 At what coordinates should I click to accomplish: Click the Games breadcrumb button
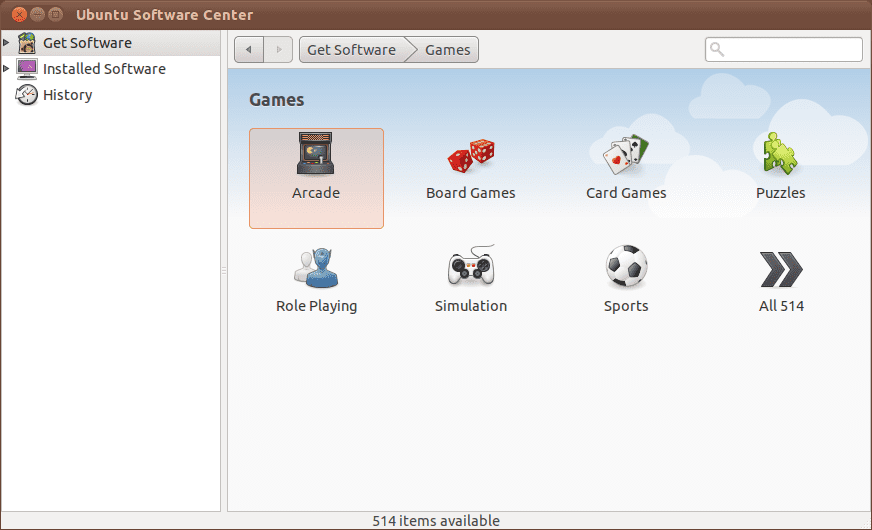(x=447, y=50)
